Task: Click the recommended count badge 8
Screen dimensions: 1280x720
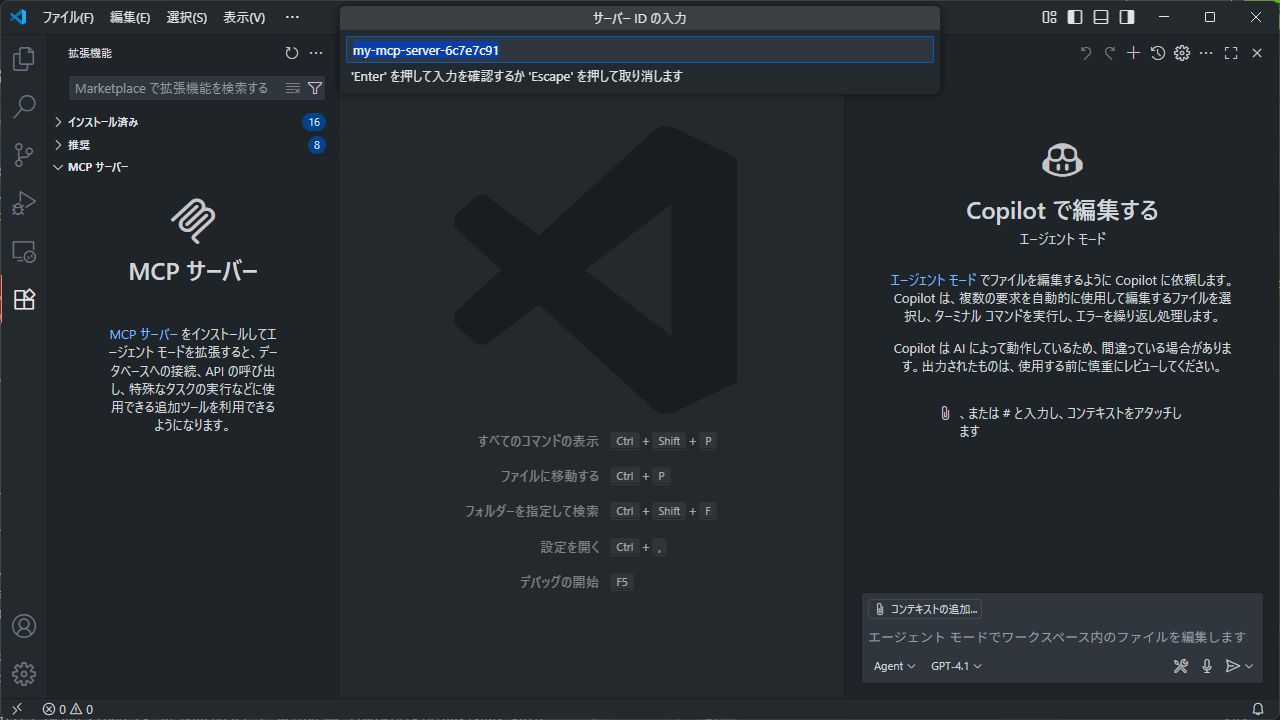Action: click(x=317, y=145)
